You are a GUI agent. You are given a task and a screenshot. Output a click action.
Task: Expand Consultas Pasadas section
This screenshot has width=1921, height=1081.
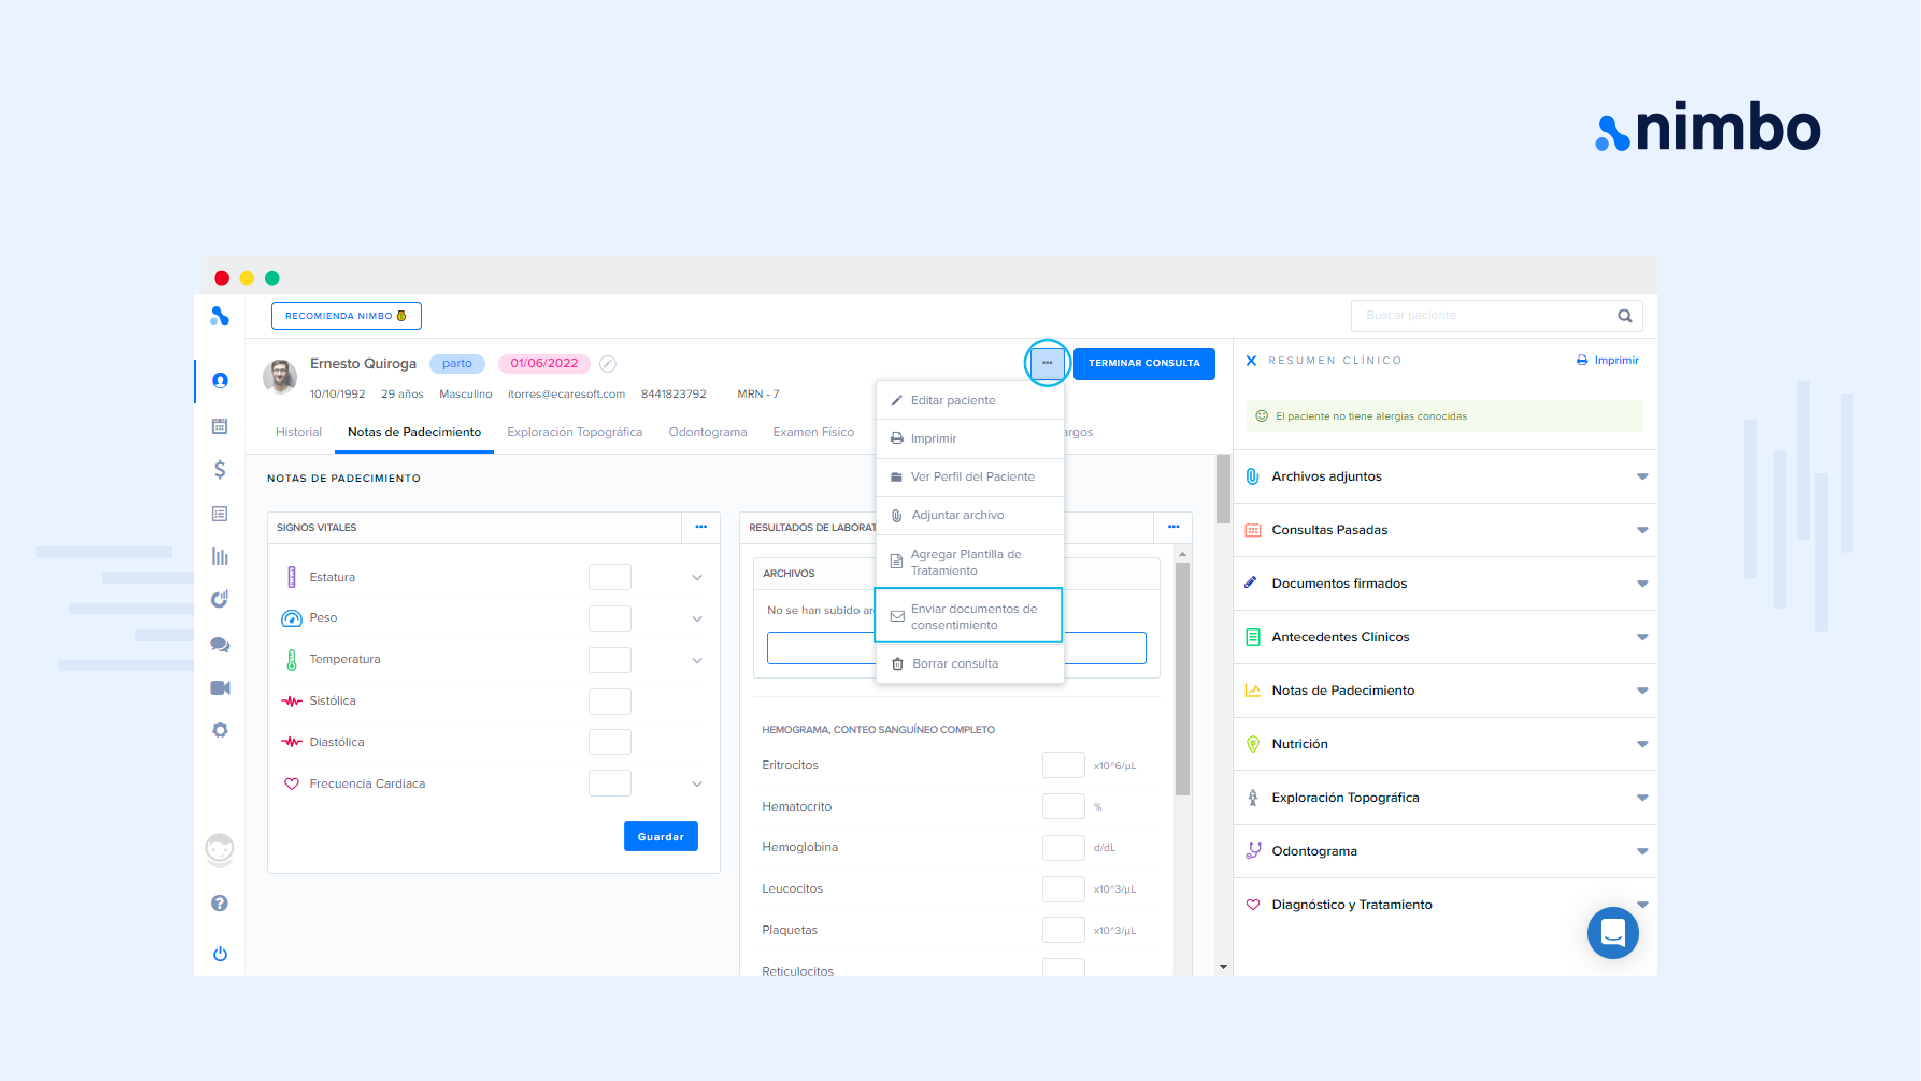[1642, 530]
